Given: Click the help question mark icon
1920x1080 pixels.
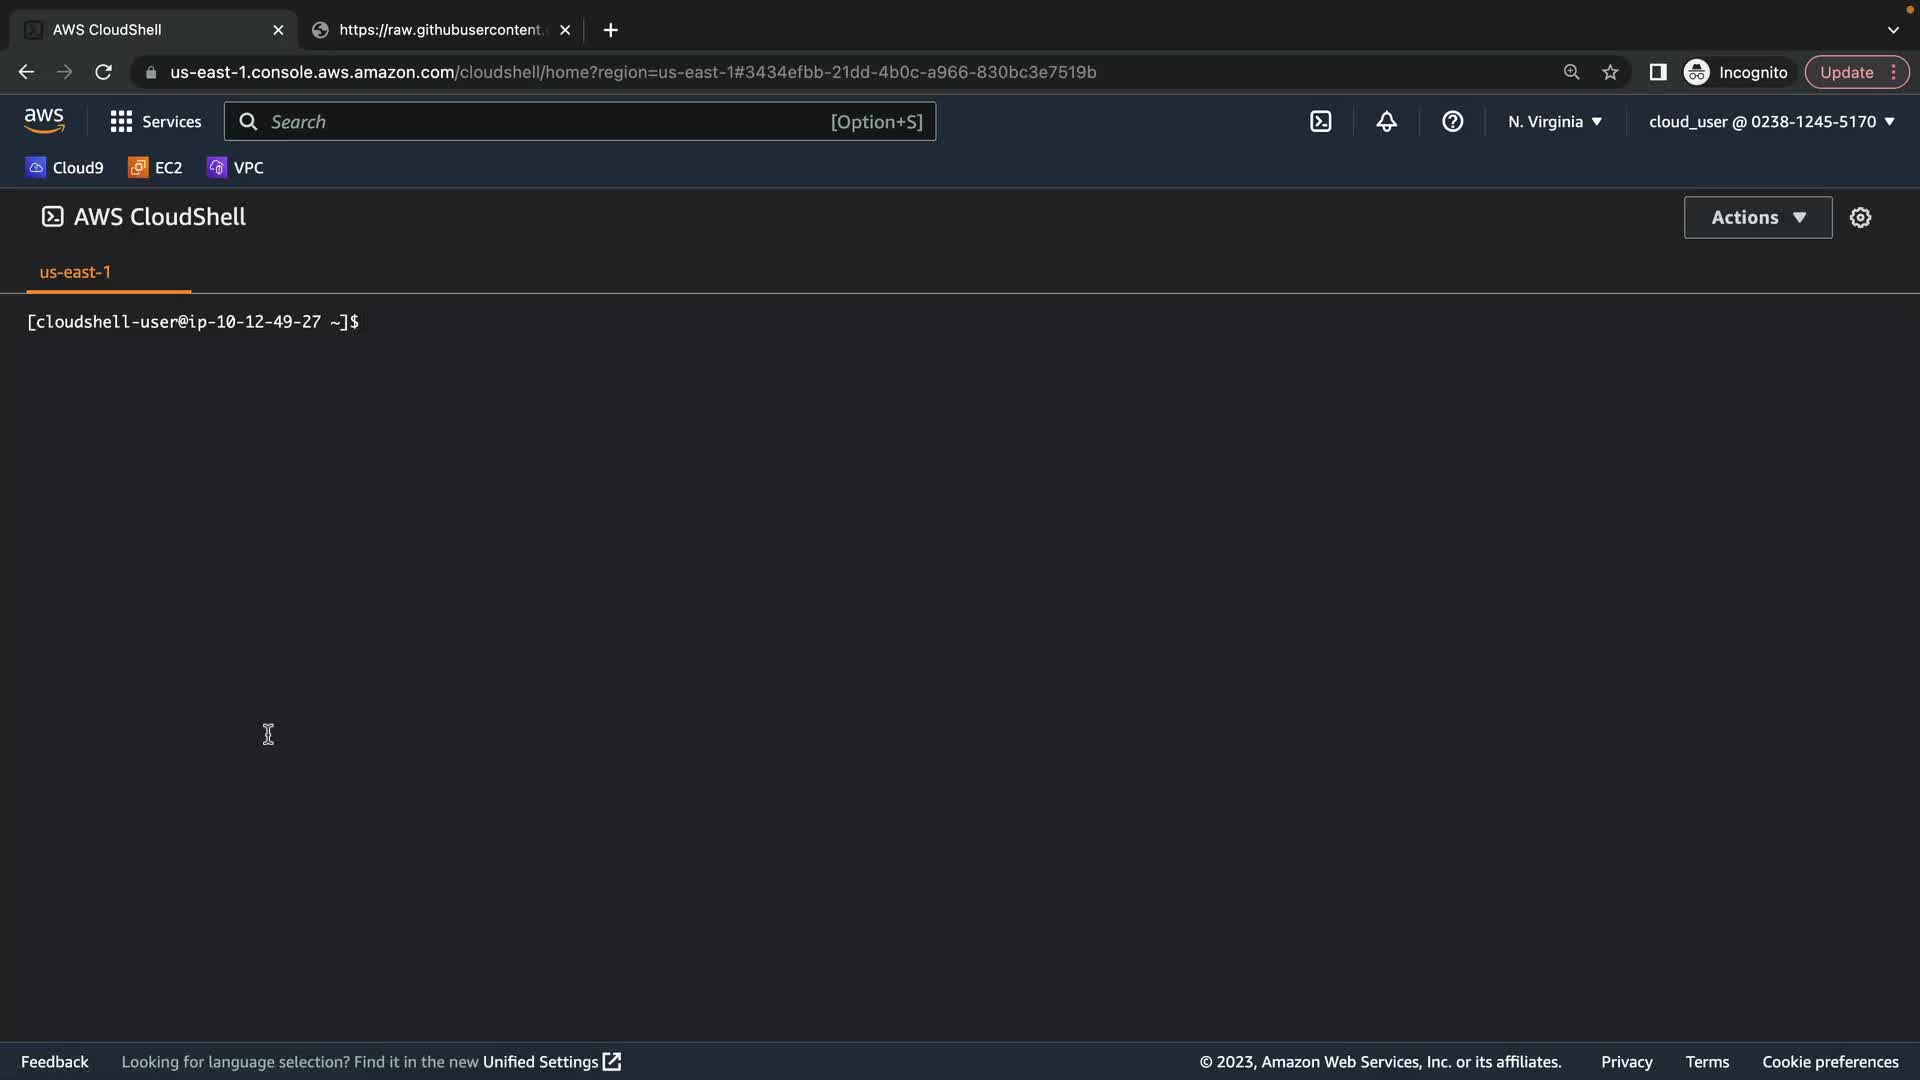Looking at the screenshot, I should click(1452, 122).
